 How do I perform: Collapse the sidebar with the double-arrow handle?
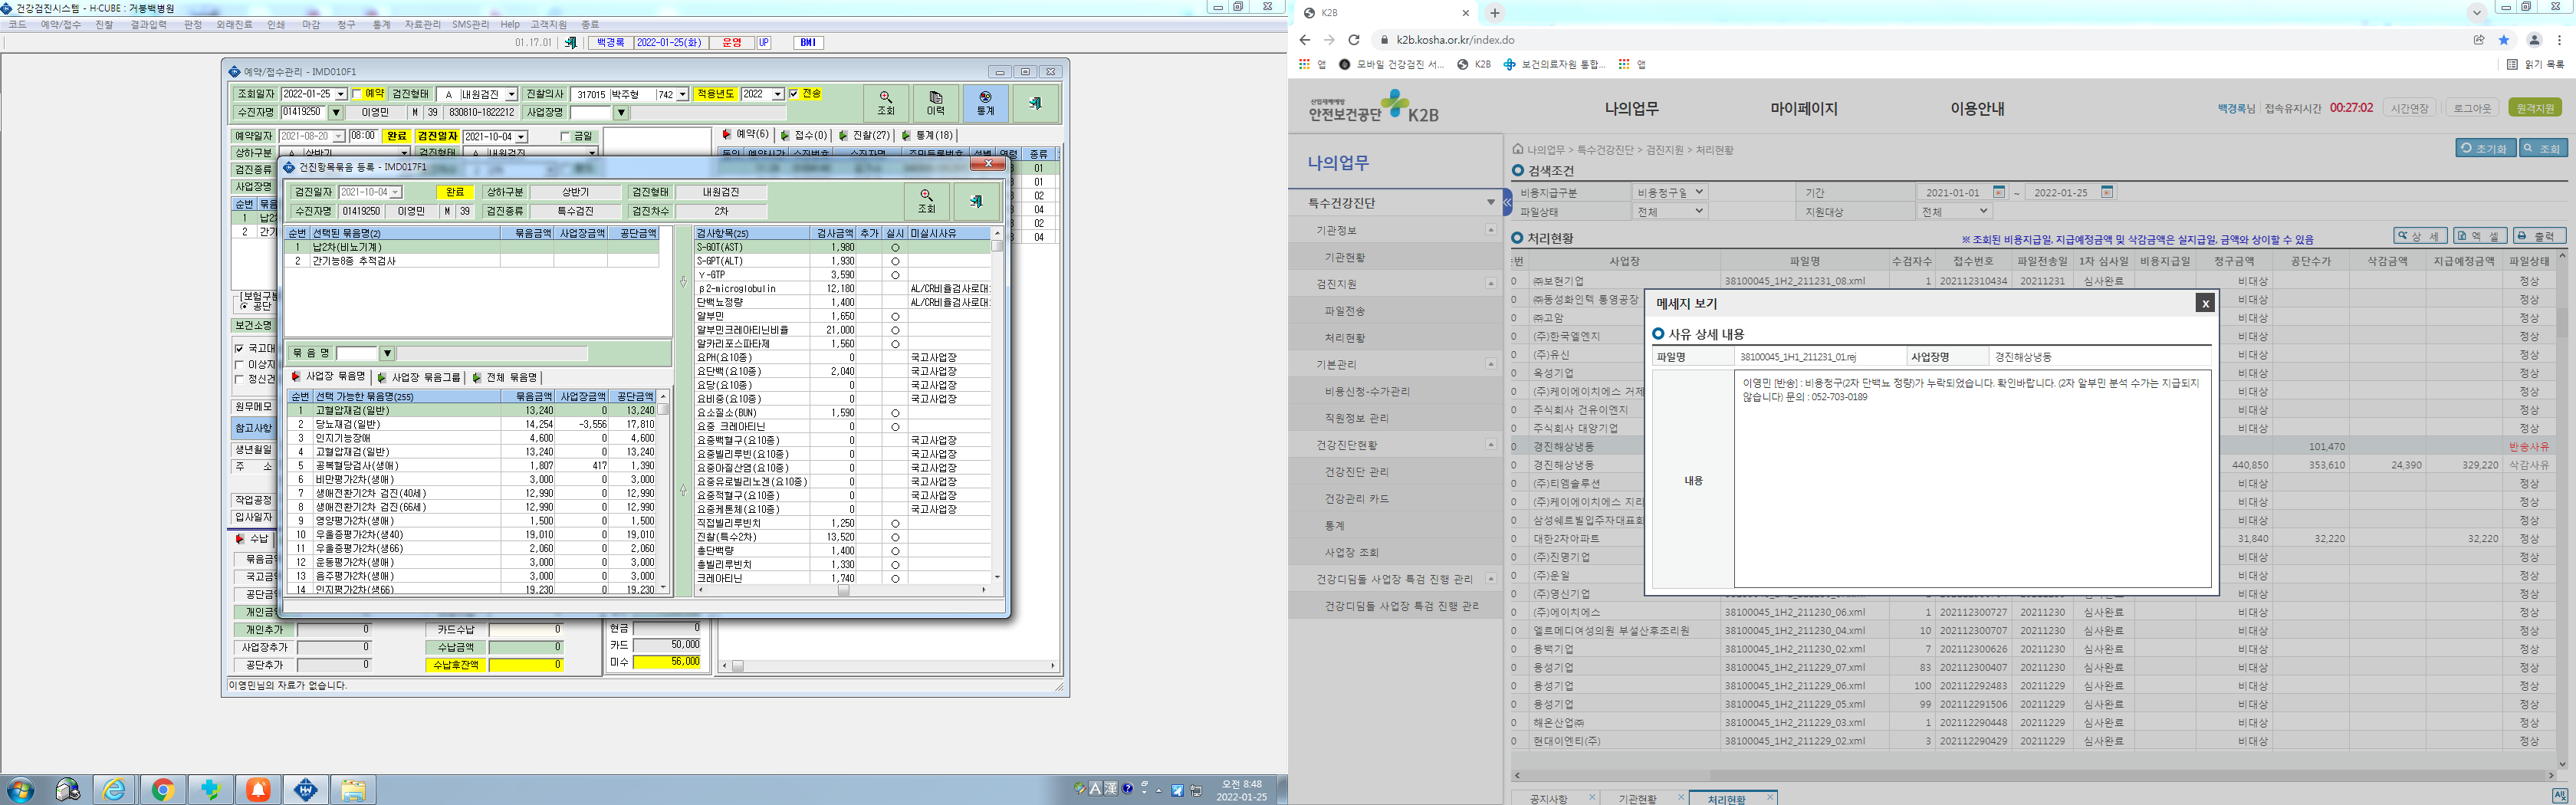click(x=1508, y=203)
